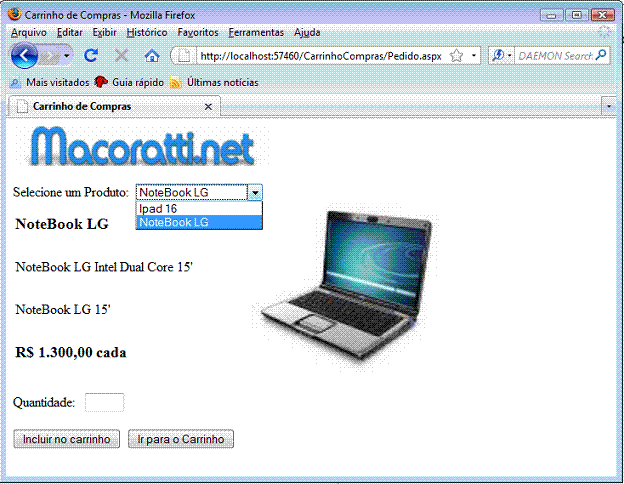Bookmark this page with the star icon

point(456,56)
